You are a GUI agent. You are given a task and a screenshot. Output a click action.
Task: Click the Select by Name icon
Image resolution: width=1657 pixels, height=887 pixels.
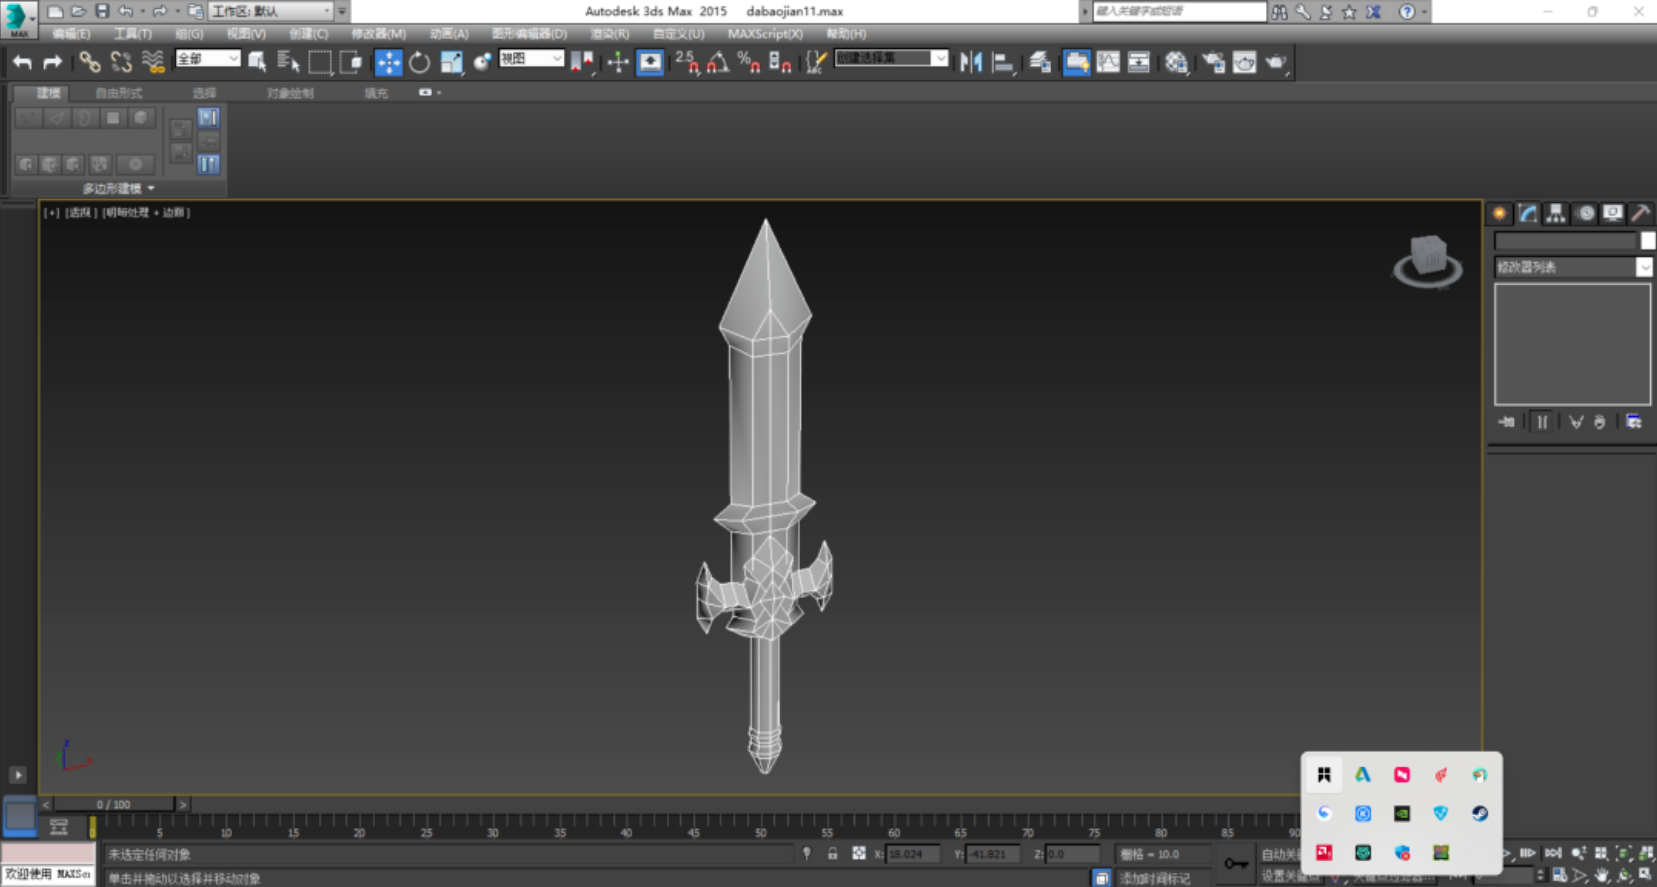(288, 62)
